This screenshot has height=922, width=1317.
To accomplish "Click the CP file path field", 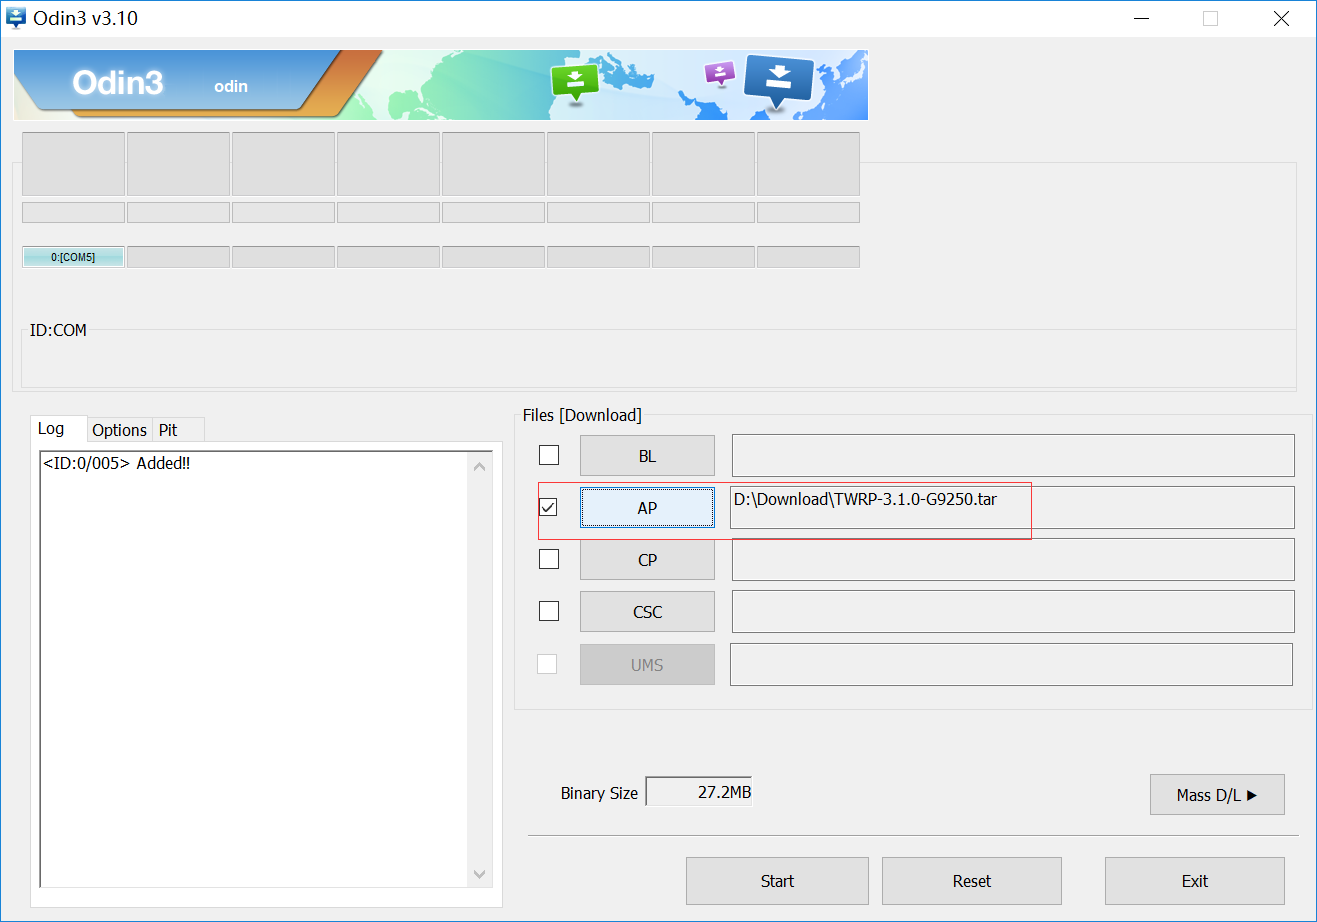I will (1013, 559).
